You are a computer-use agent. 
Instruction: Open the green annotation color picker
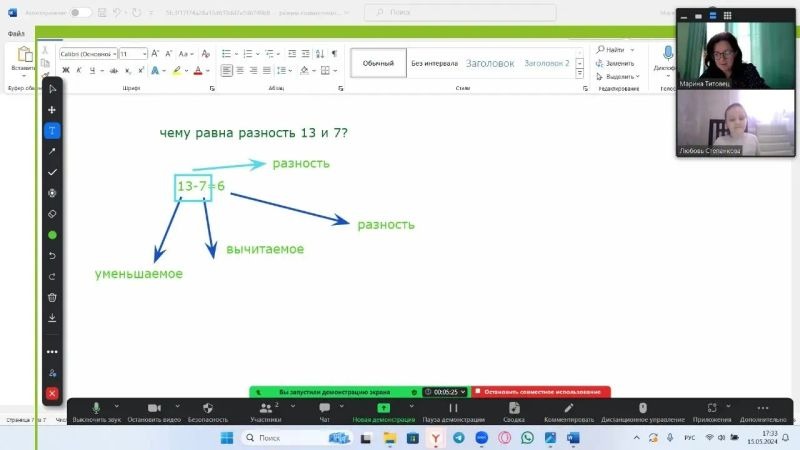pos(52,235)
